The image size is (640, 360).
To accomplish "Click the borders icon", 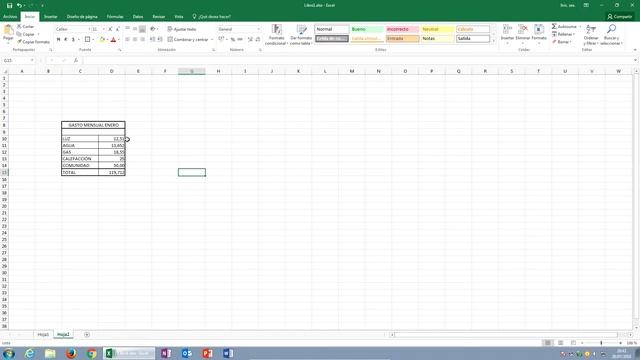I will [x=87, y=40].
